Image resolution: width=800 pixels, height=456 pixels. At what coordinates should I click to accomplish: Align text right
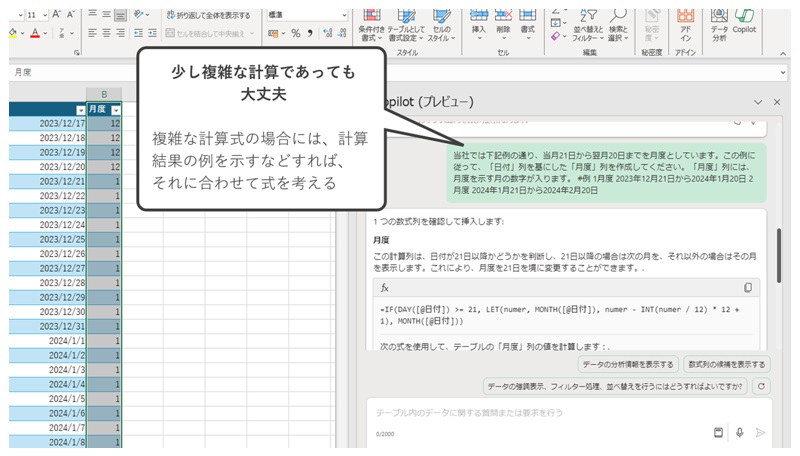tap(120, 33)
